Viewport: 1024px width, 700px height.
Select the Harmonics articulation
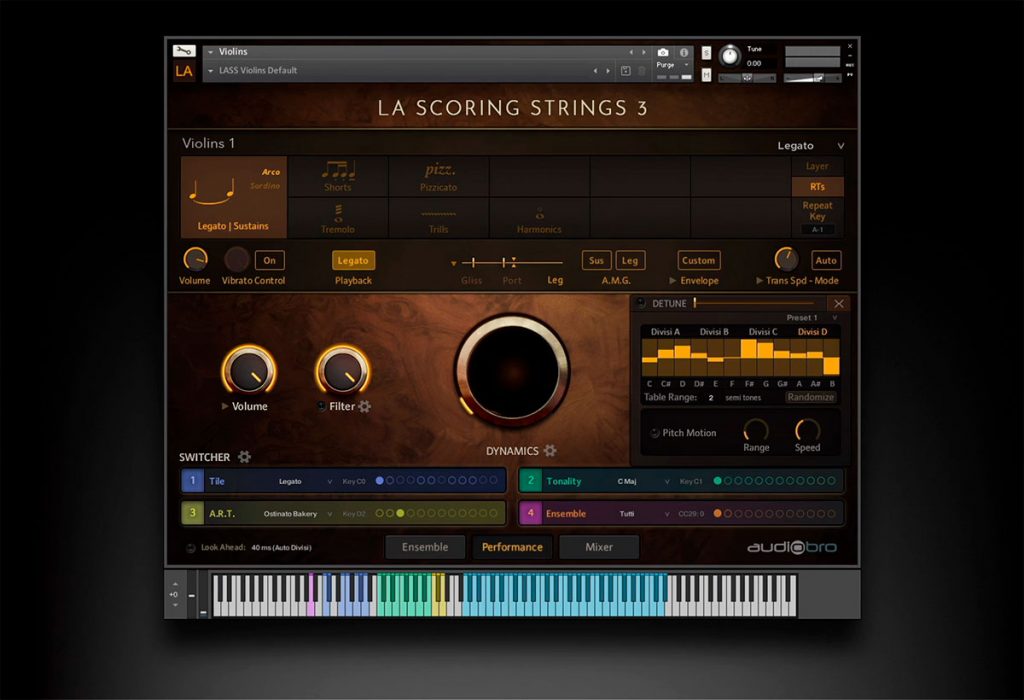click(x=539, y=218)
